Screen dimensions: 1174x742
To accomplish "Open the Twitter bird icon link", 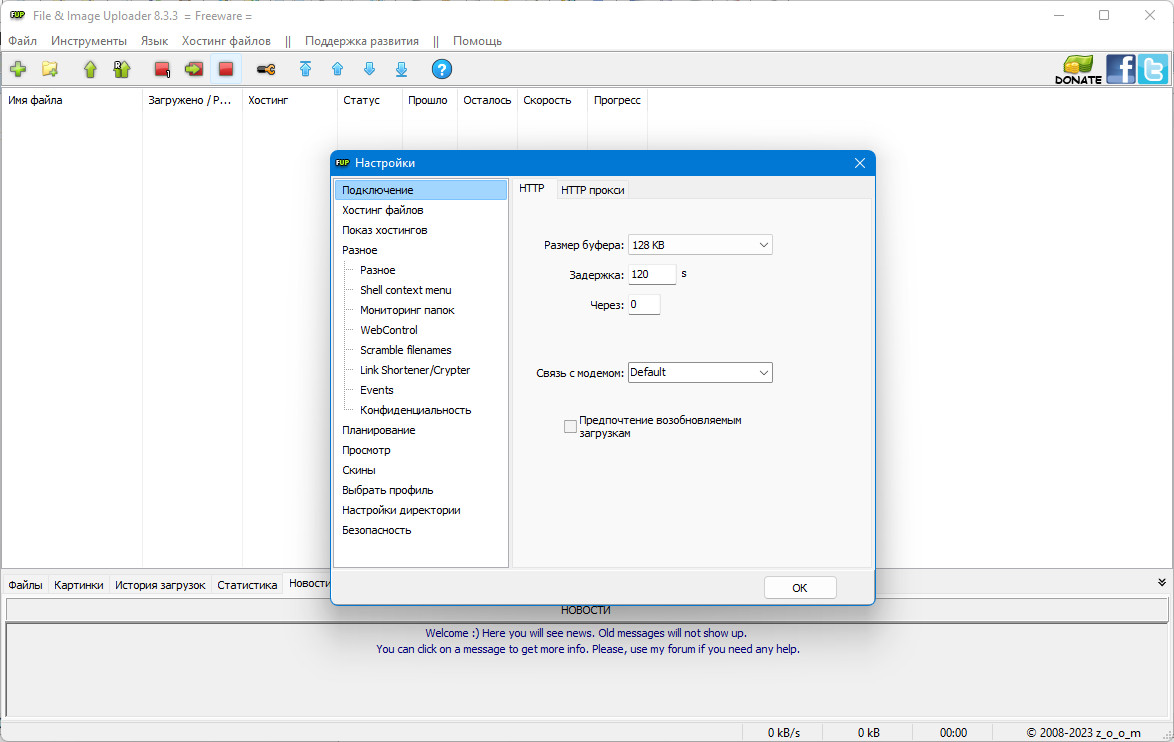I will 1153,70.
